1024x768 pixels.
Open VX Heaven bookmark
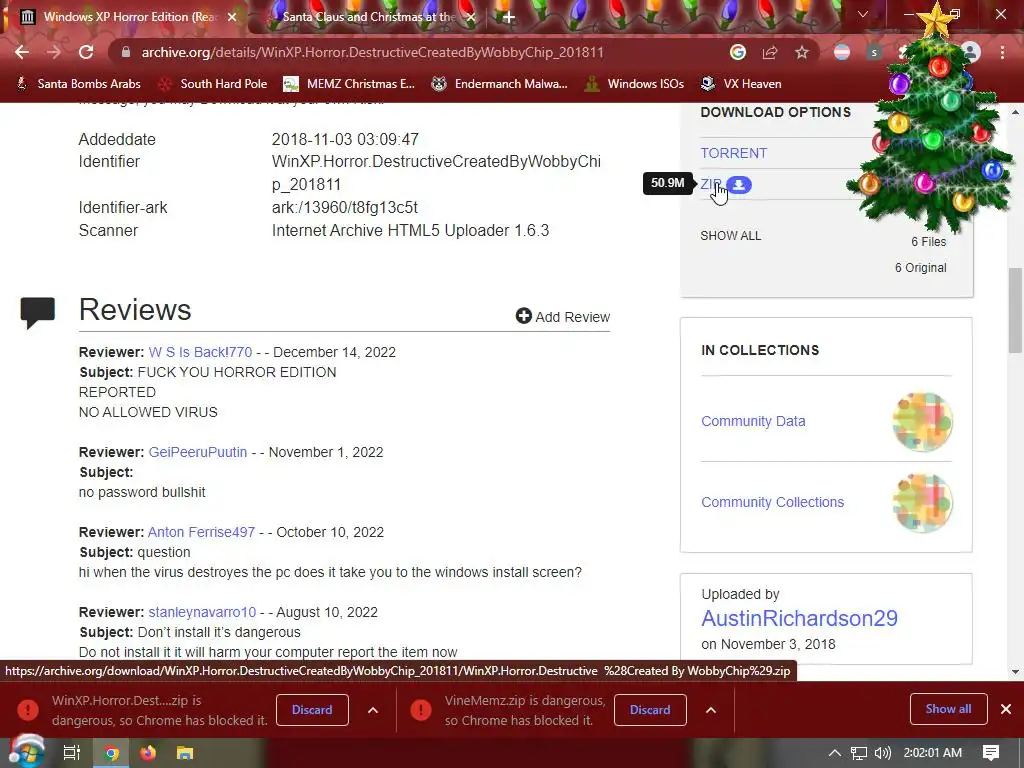(741, 84)
